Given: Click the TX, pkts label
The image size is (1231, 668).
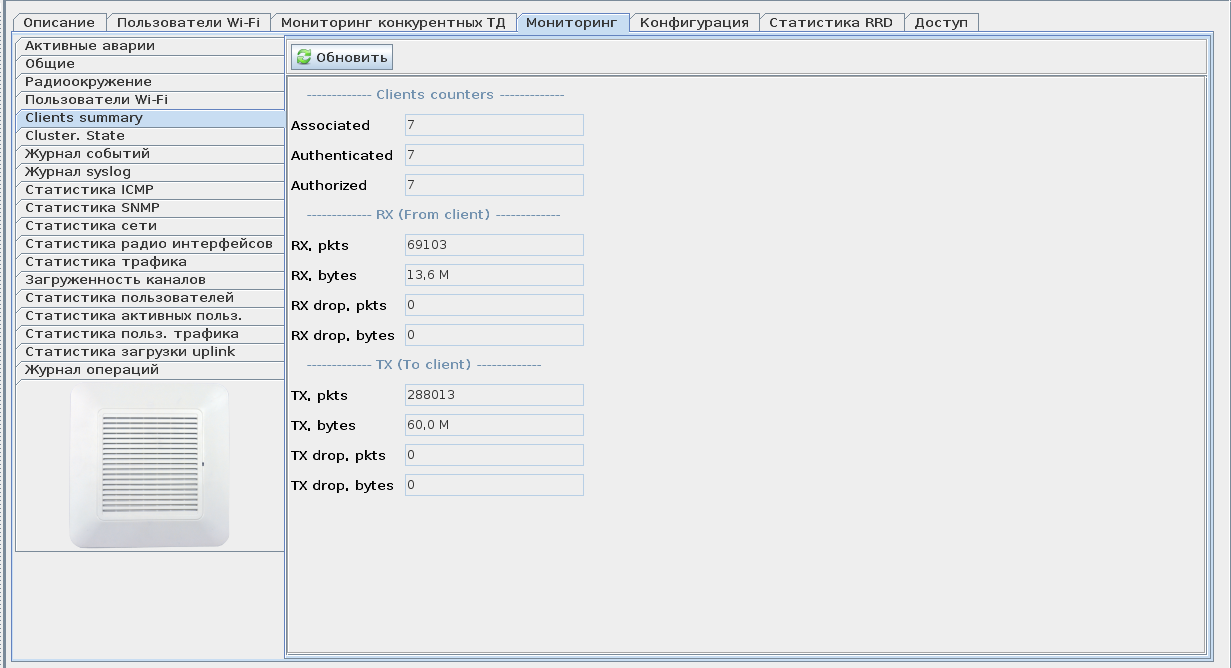Looking at the screenshot, I should (x=320, y=396).
